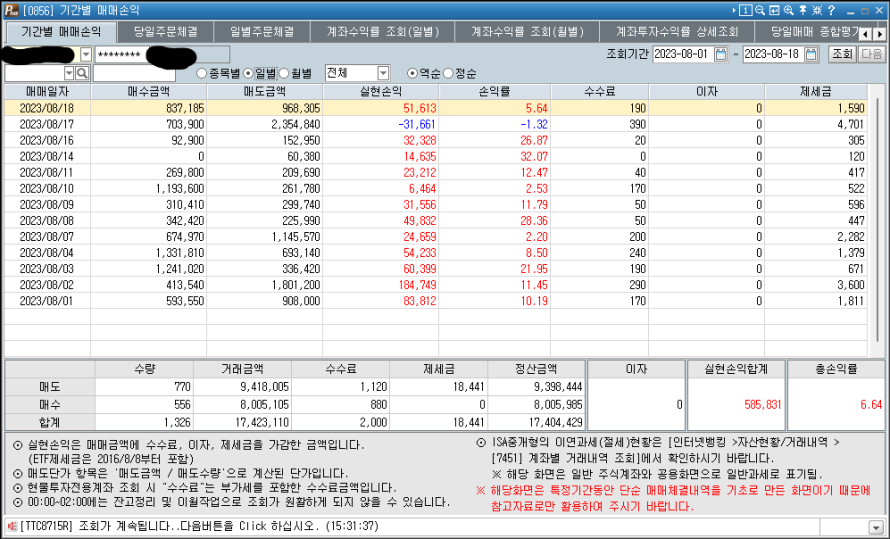Open the help question mark icon
Screen dimensions: 890x539
pos(831,10)
